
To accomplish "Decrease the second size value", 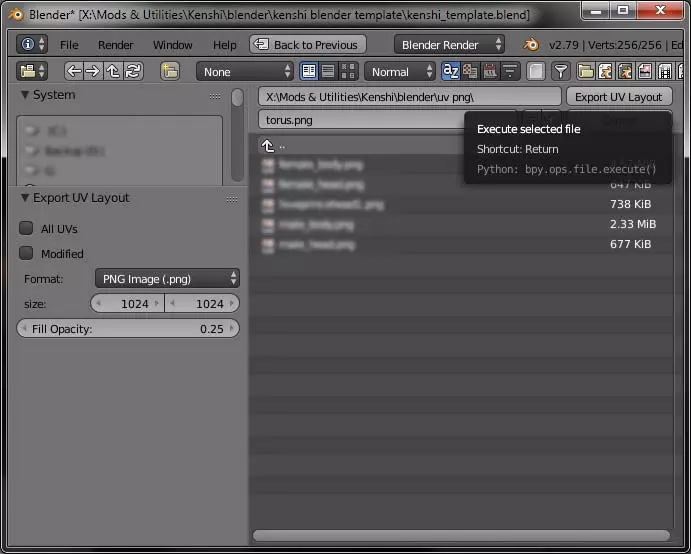I will point(172,303).
